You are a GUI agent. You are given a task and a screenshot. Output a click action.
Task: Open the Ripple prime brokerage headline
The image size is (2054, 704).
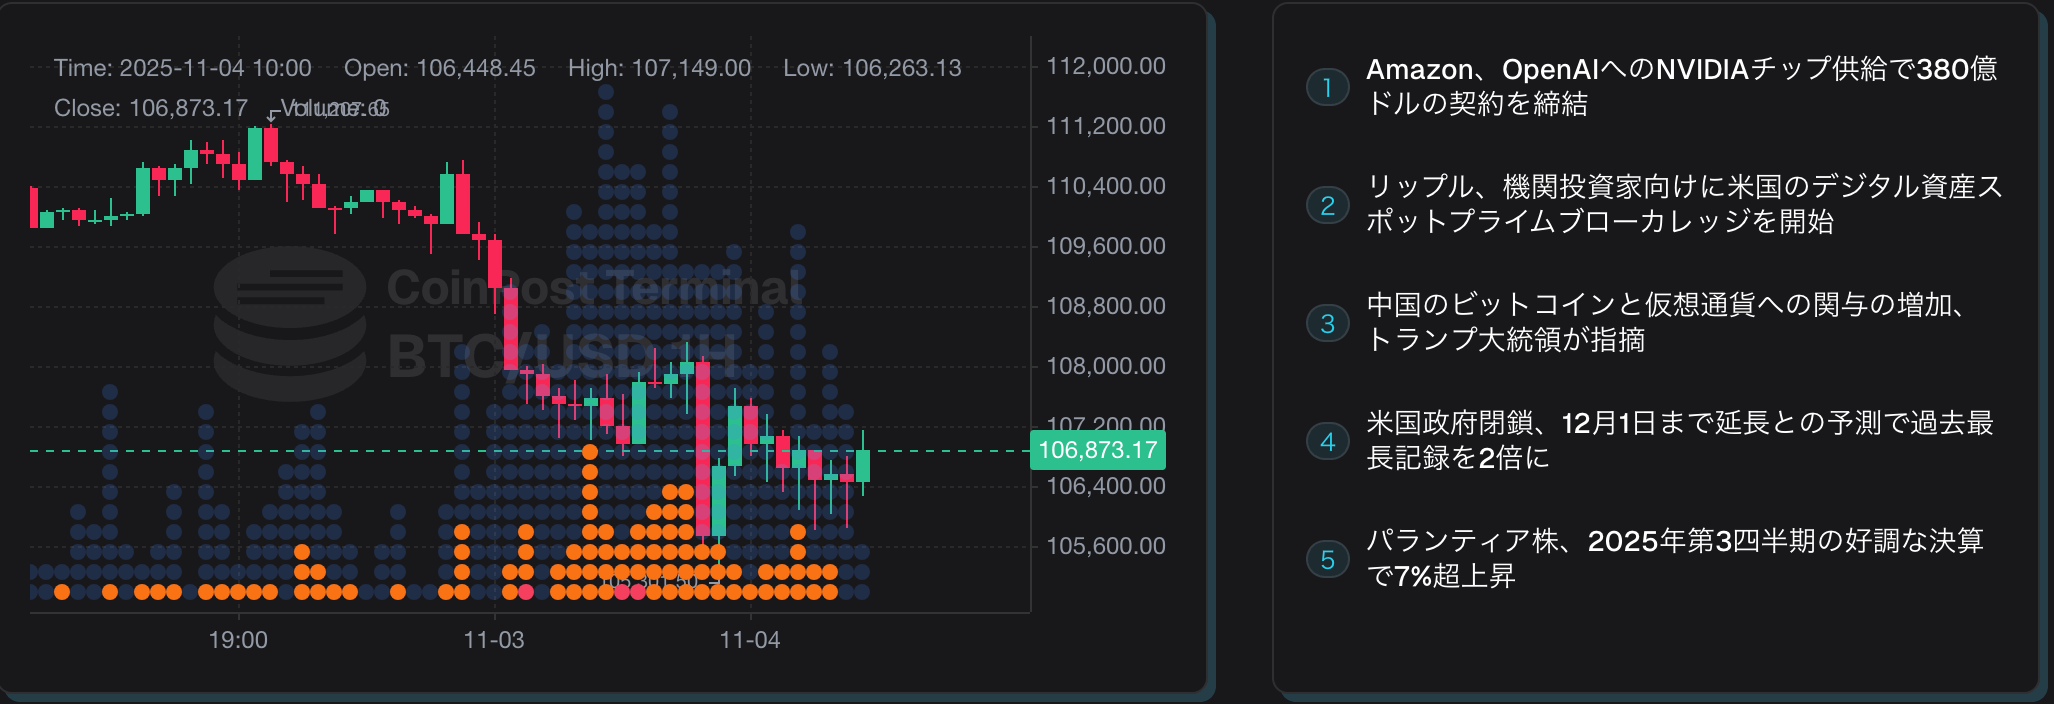(1684, 204)
